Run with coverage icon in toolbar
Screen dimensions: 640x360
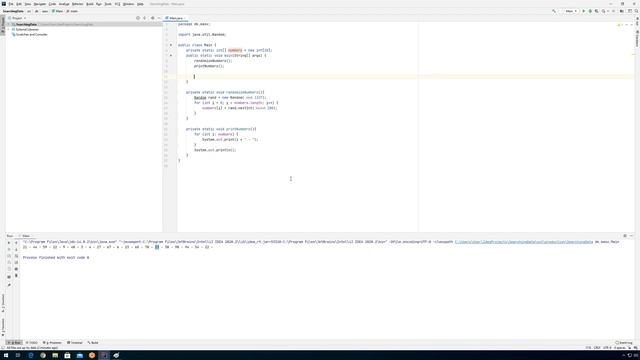tap(596, 11)
